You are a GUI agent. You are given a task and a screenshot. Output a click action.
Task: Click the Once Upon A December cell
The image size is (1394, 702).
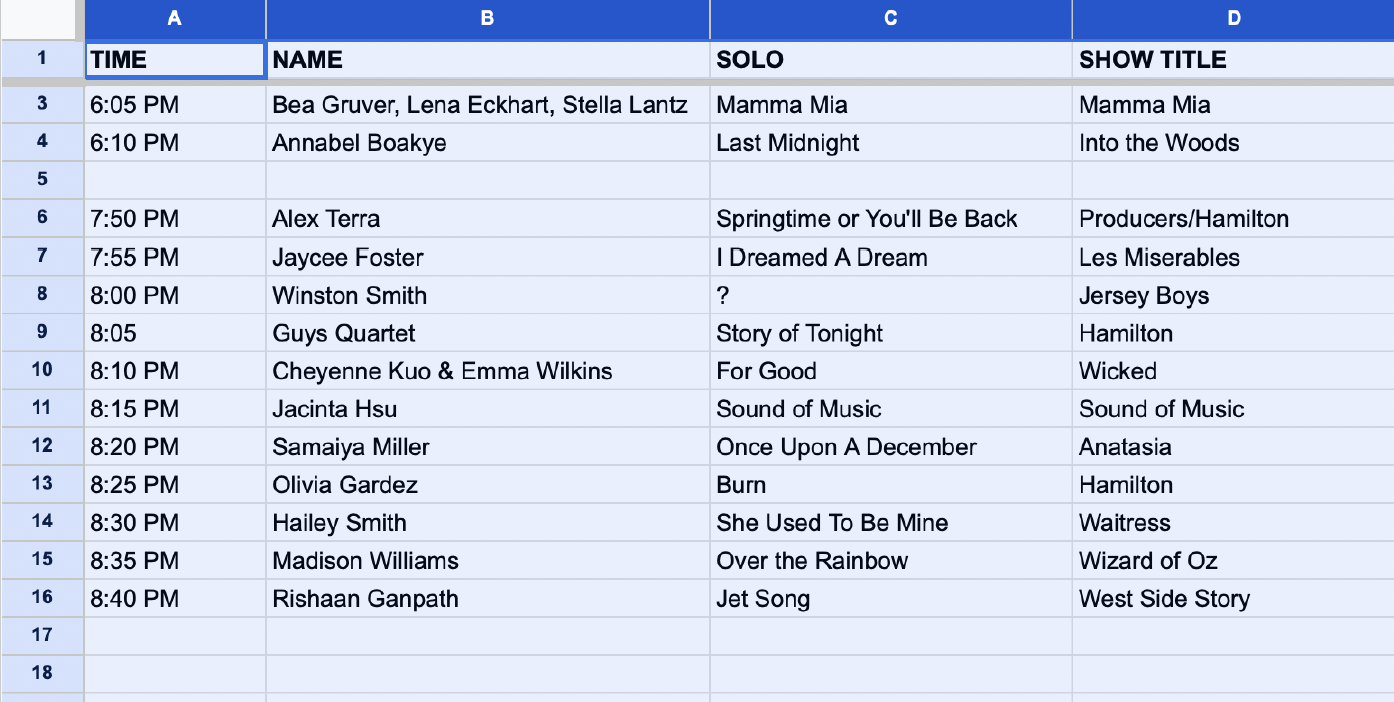click(x=890, y=447)
